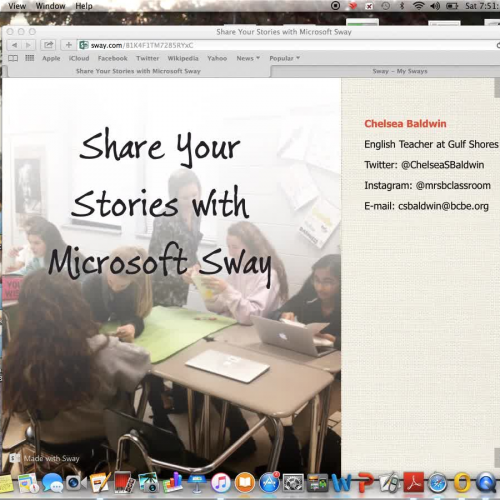
Task: Click the screen recording menu bar icon
Action: click(336, 6)
